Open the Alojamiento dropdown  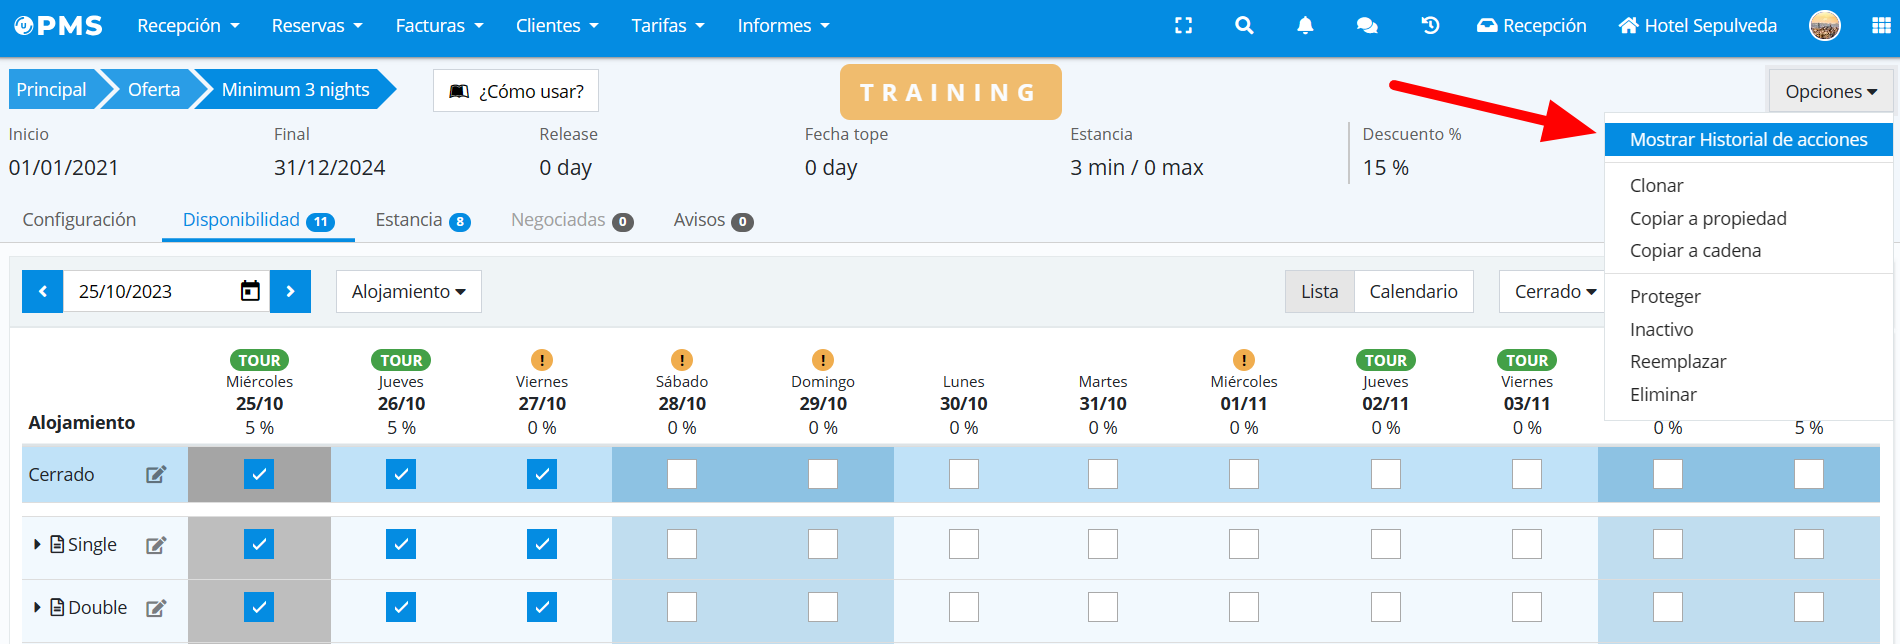(x=408, y=291)
